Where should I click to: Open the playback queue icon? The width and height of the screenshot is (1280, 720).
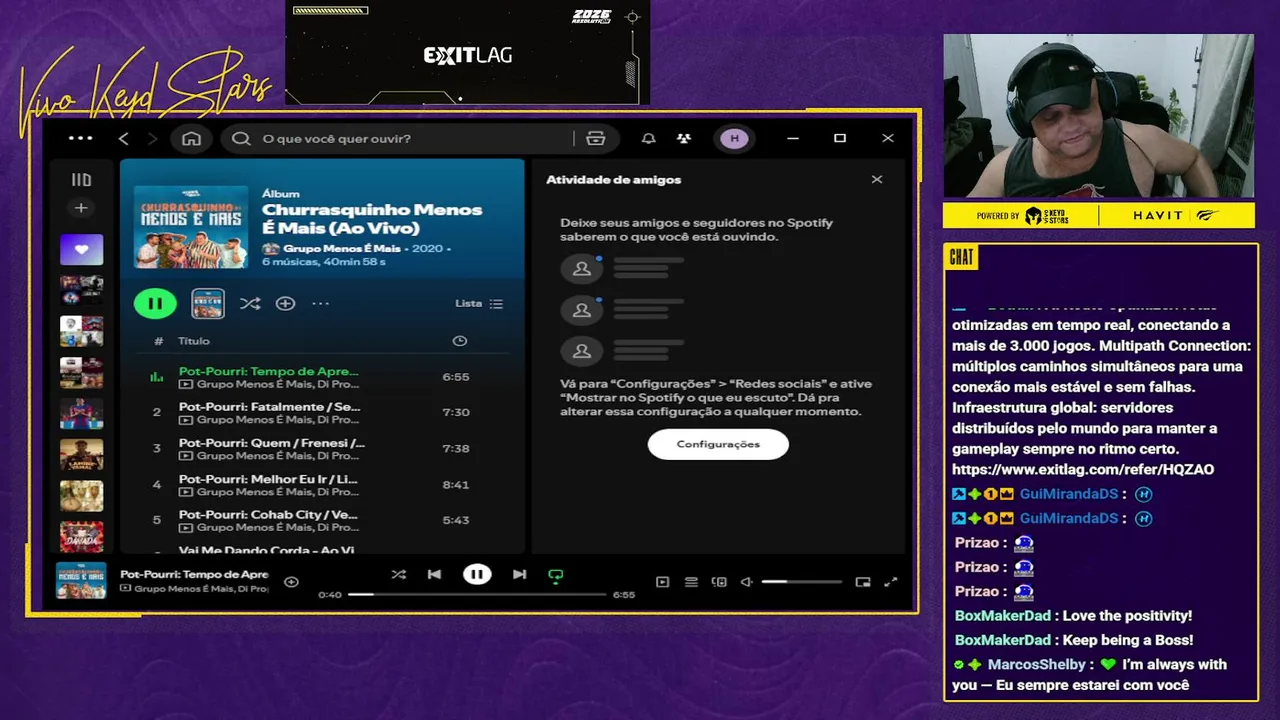[x=691, y=582]
